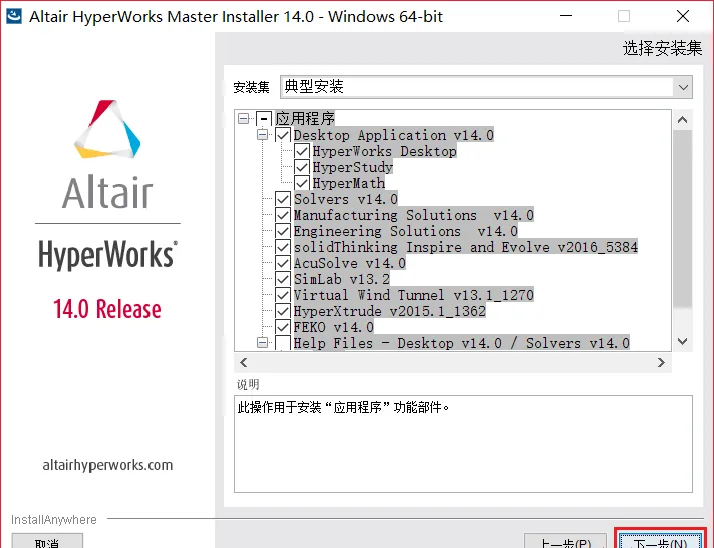Close the installer window

[x=683, y=16]
